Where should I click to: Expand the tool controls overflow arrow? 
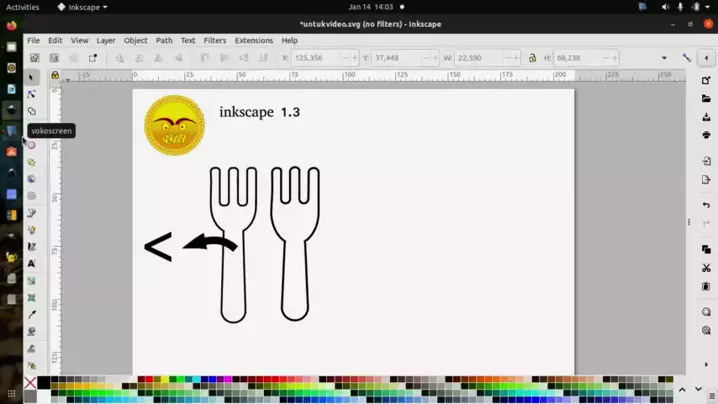click(664, 58)
